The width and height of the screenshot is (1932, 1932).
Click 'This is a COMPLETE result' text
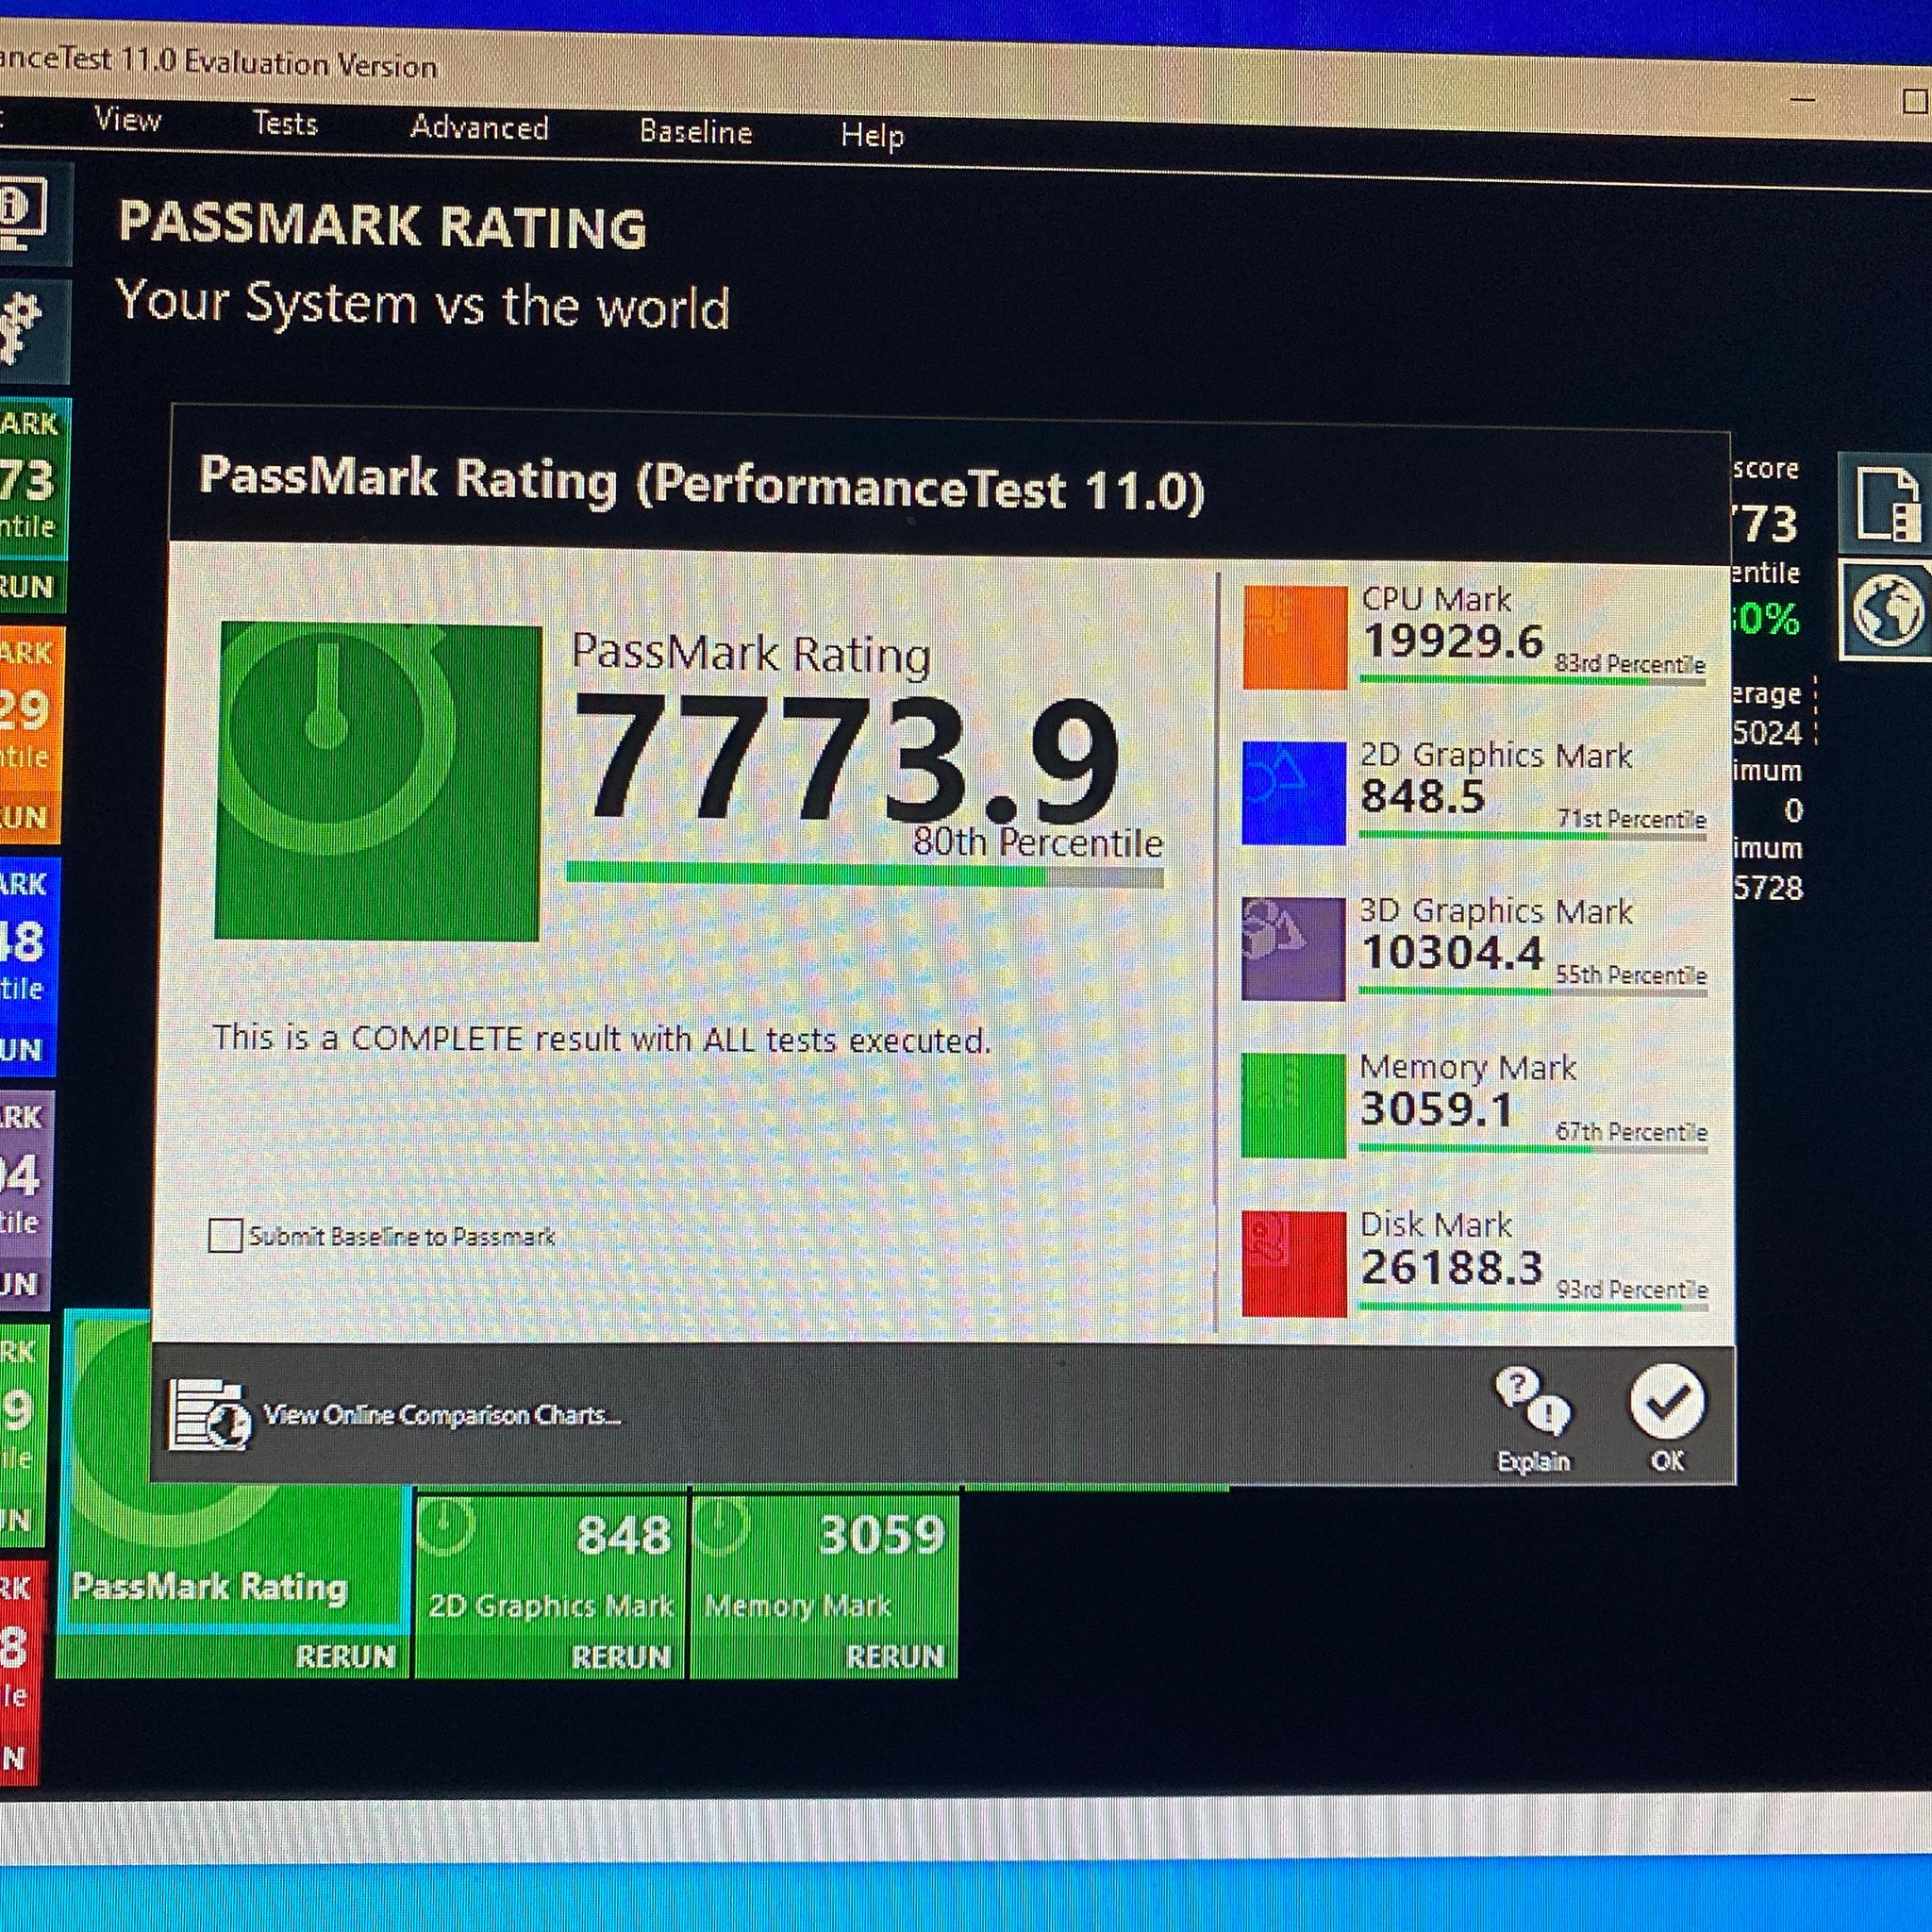point(601,1039)
